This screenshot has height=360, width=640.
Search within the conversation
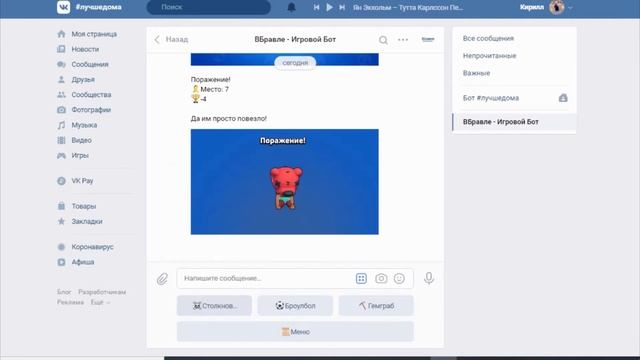(x=383, y=40)
